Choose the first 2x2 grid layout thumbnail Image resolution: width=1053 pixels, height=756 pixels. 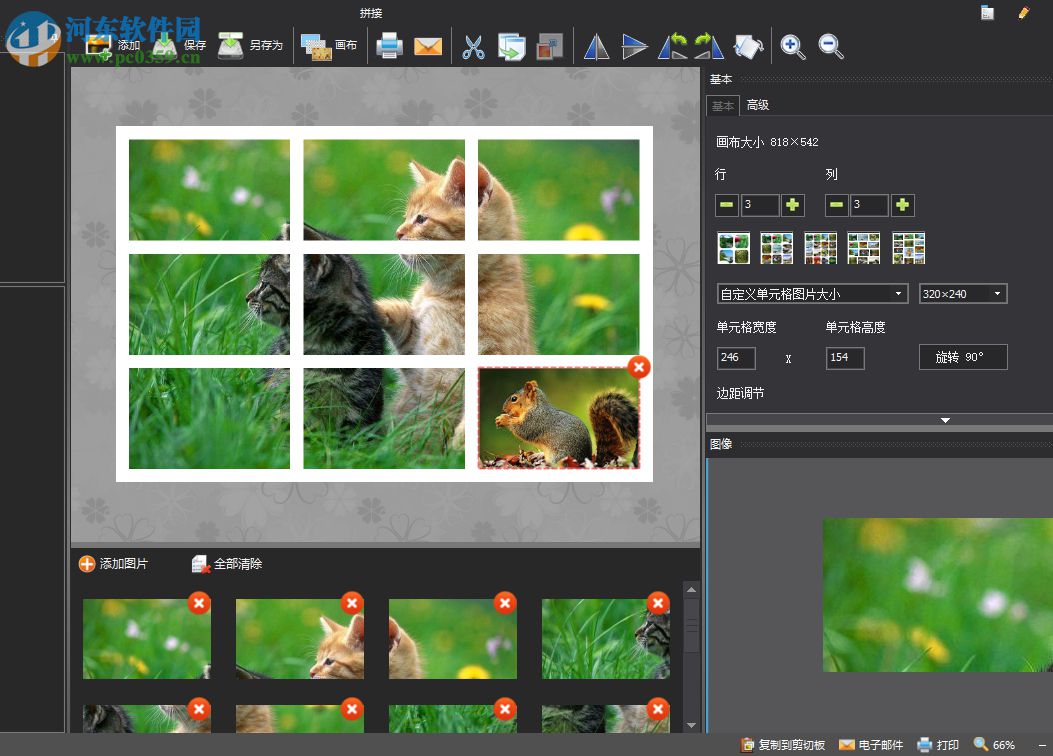734,248
